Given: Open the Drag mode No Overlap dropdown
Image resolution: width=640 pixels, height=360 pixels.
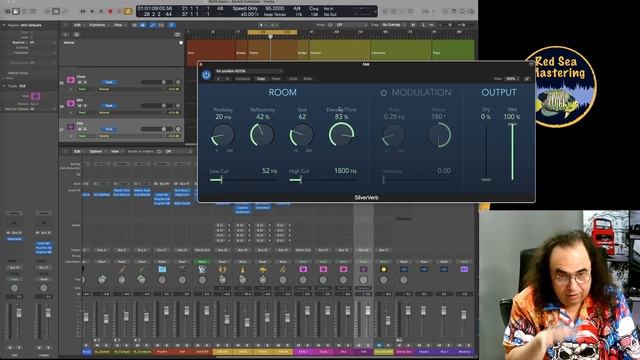Looking at the screenshot, I should 394,25.
